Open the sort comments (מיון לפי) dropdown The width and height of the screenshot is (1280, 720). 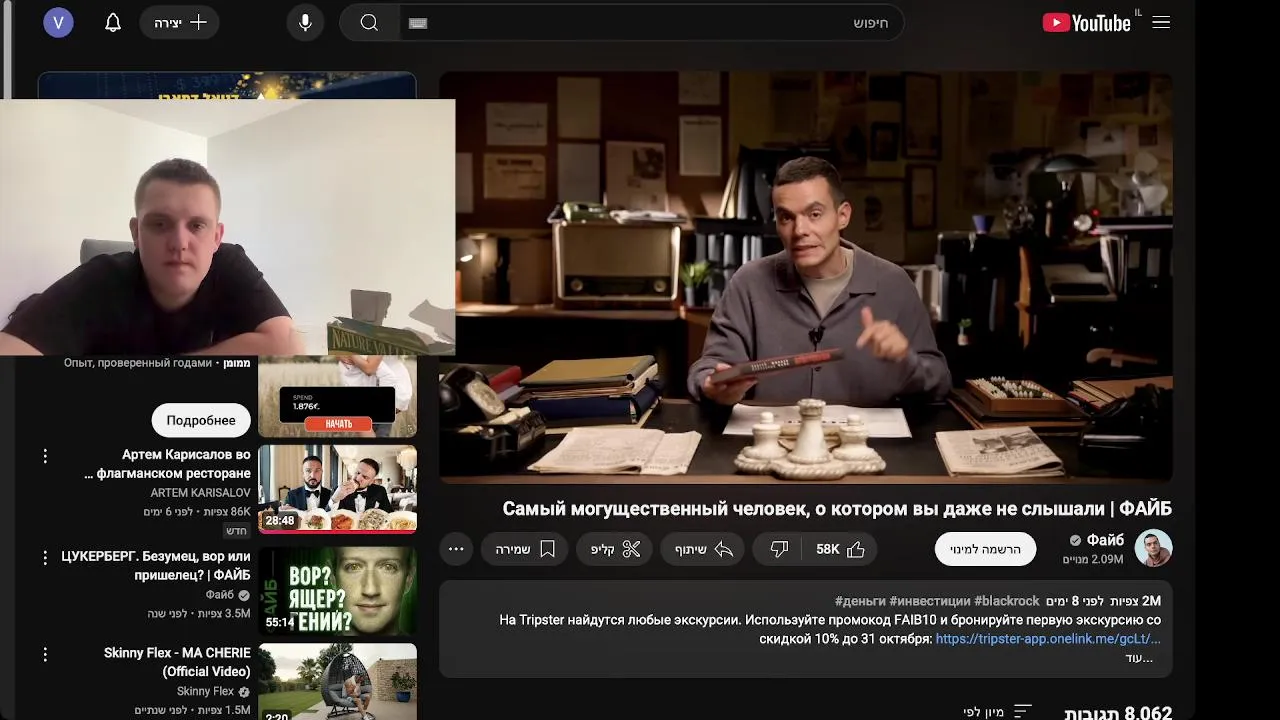pyautogui.click(x=997, y=712)
